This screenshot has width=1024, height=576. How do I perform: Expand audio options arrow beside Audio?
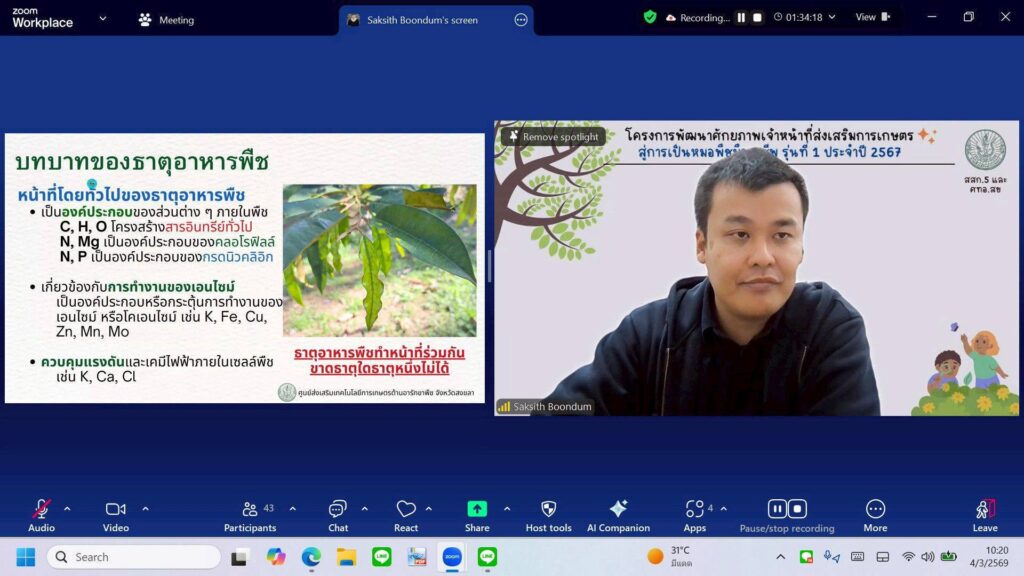click(67, 508)
